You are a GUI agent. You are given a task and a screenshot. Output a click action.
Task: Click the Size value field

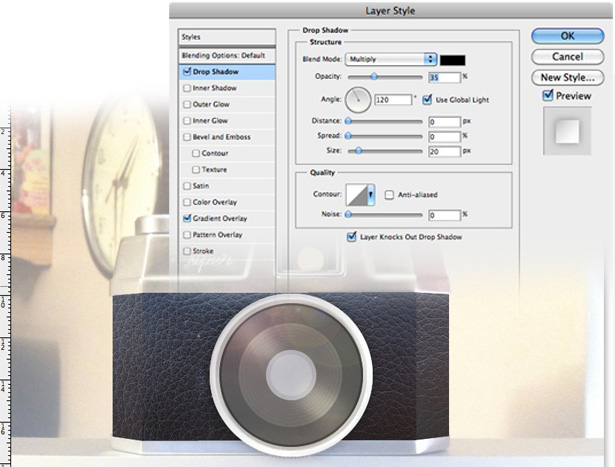[444, 152]
